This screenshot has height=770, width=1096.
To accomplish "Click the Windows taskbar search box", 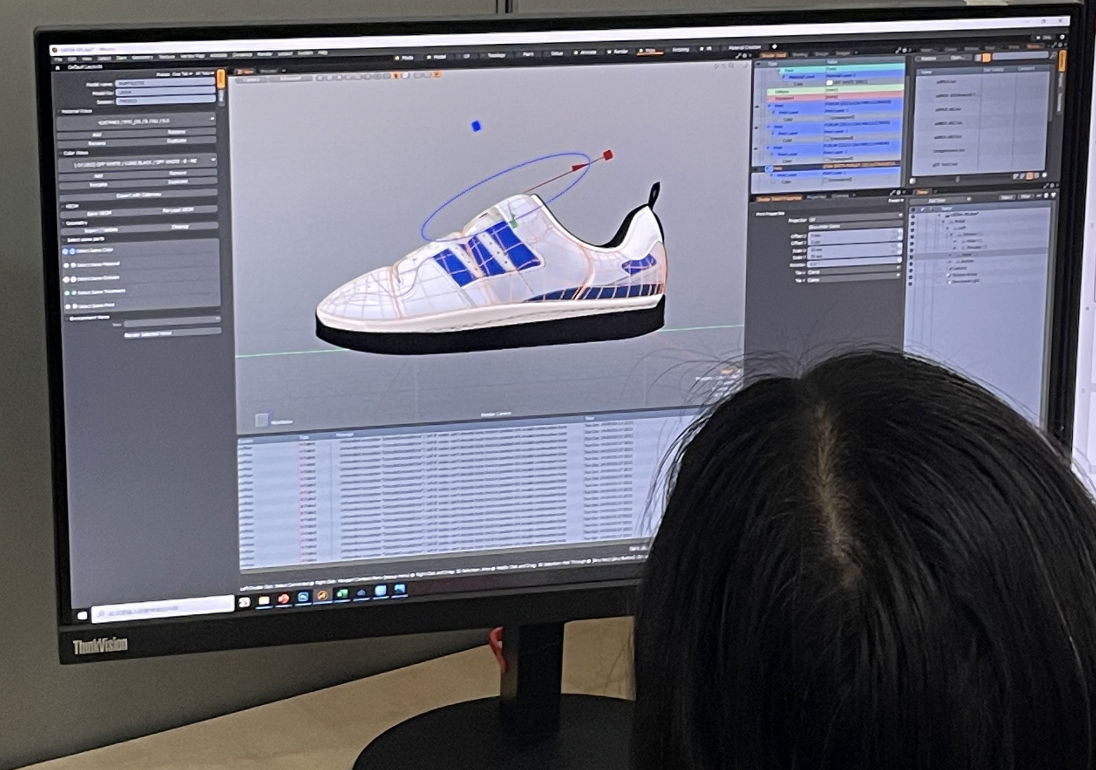I will pos(163,609).
